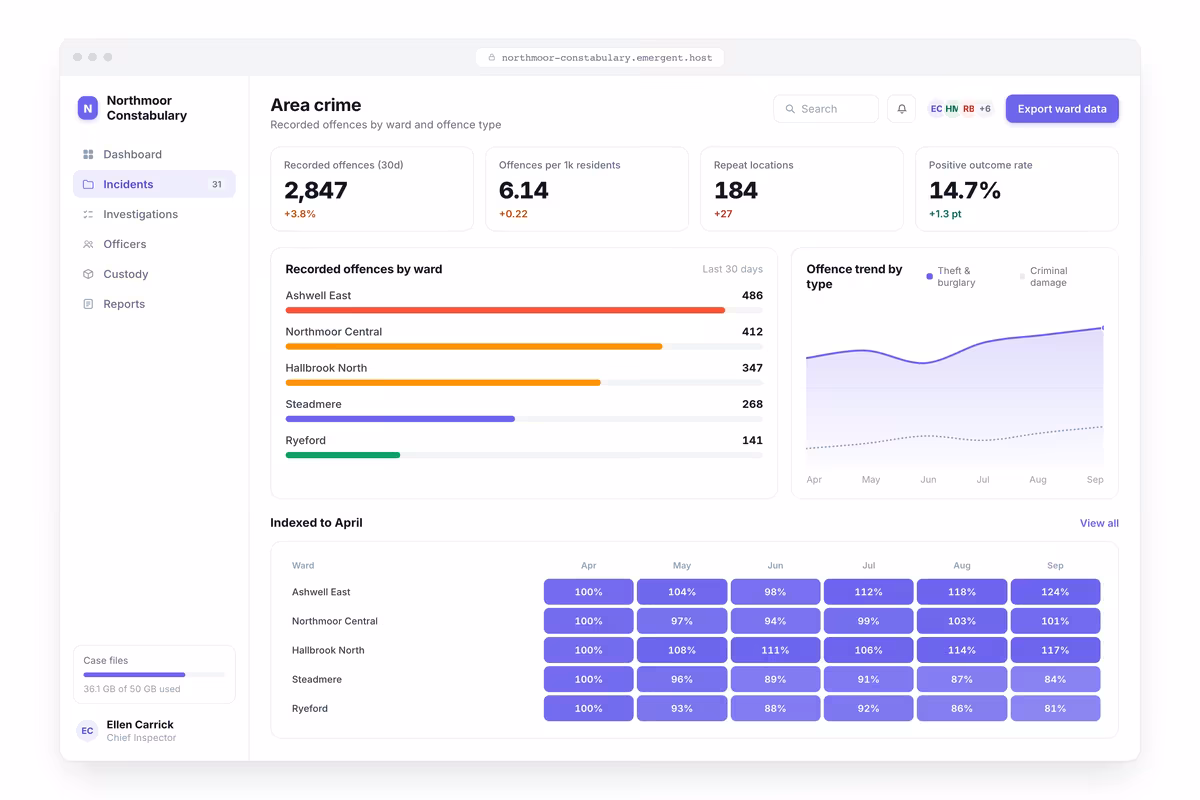Image resolution: width=1200 pixels, height=800 pixels.
Task: Click the View all link
Action: tap(1099, 523)
